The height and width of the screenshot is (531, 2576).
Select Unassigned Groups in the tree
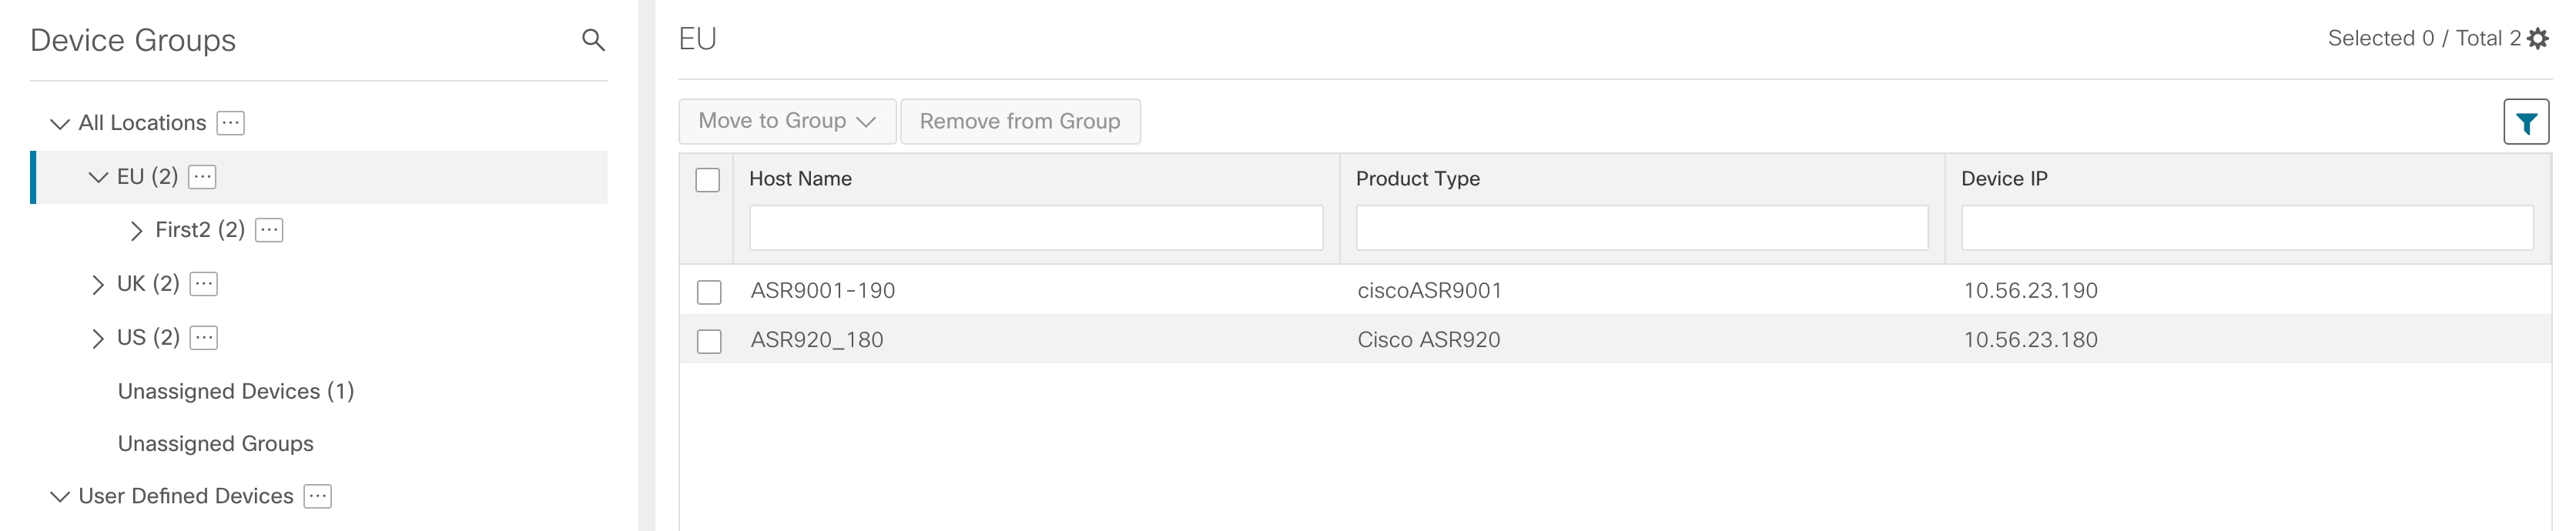[x=215, y=443]
